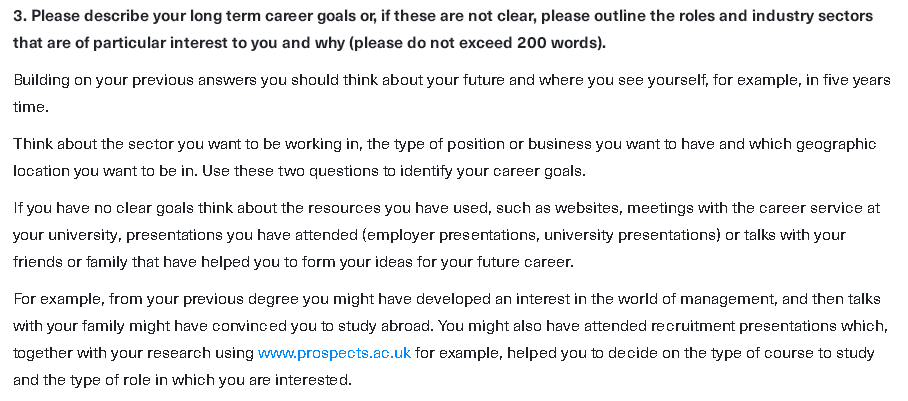The width and height of the screenshot is (908, 401).
Task: Click the number "3." at the heading start
Action: tap(19, 17)
